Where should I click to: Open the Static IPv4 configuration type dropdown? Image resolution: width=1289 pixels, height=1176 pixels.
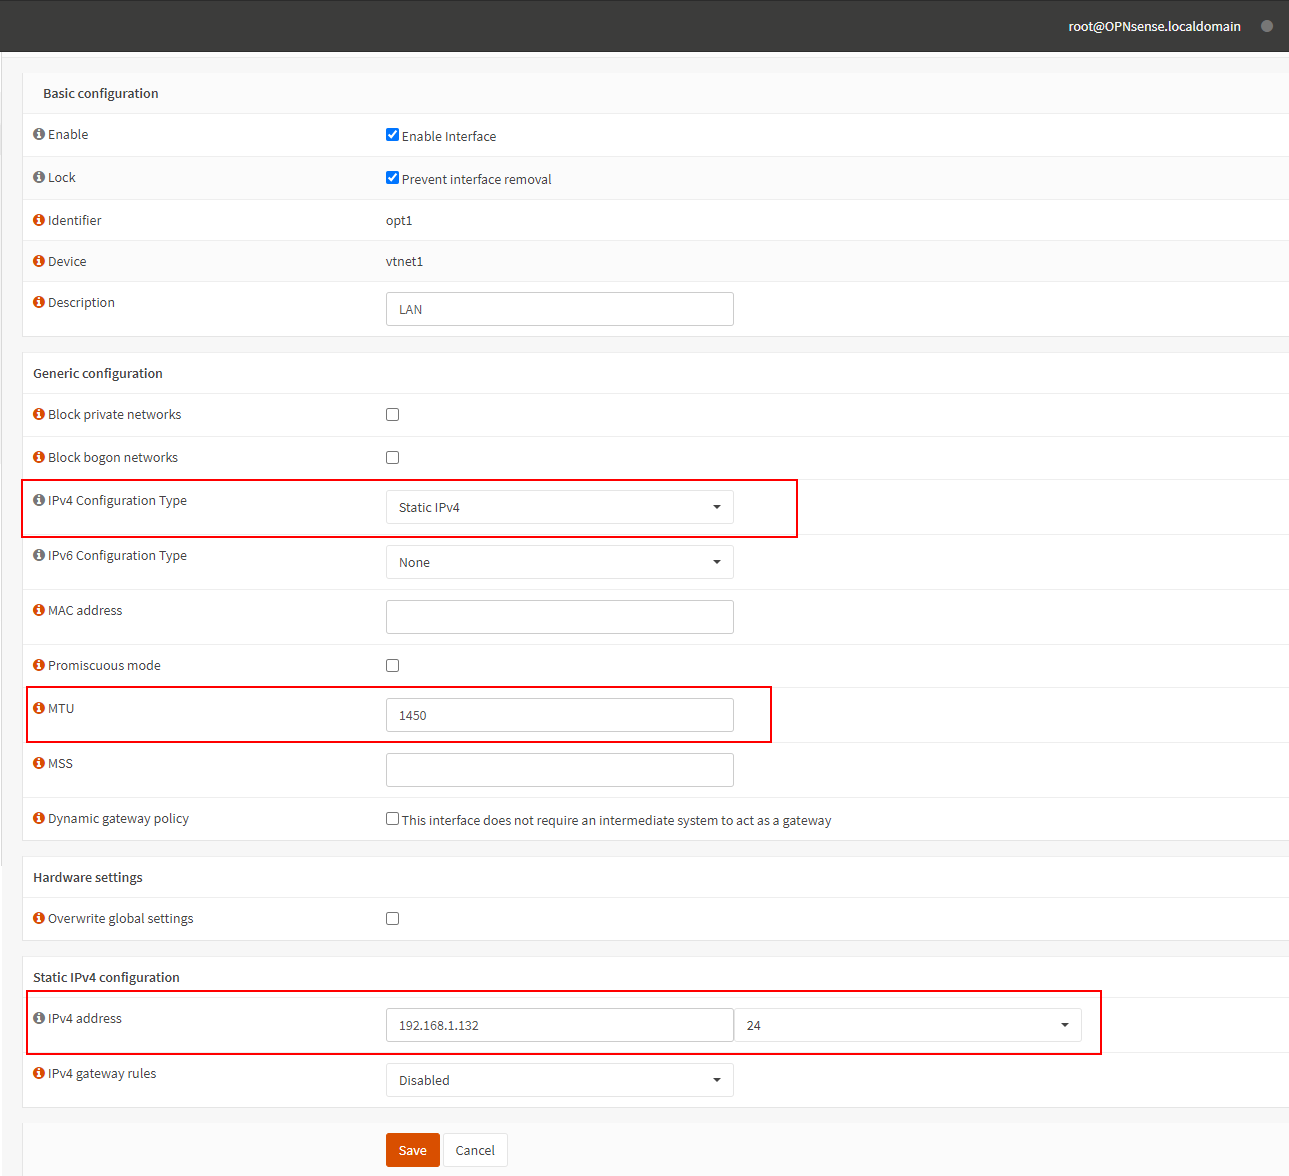point(560,507)
